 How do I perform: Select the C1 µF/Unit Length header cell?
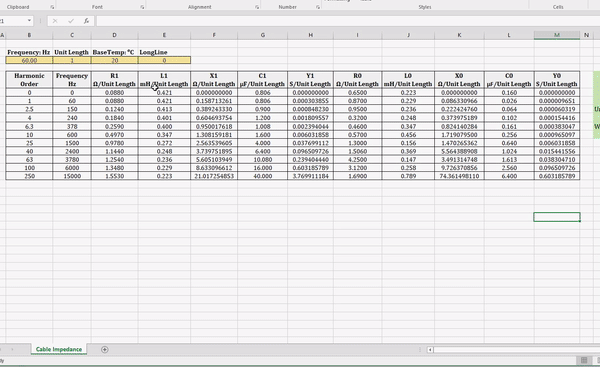(262, 80)
